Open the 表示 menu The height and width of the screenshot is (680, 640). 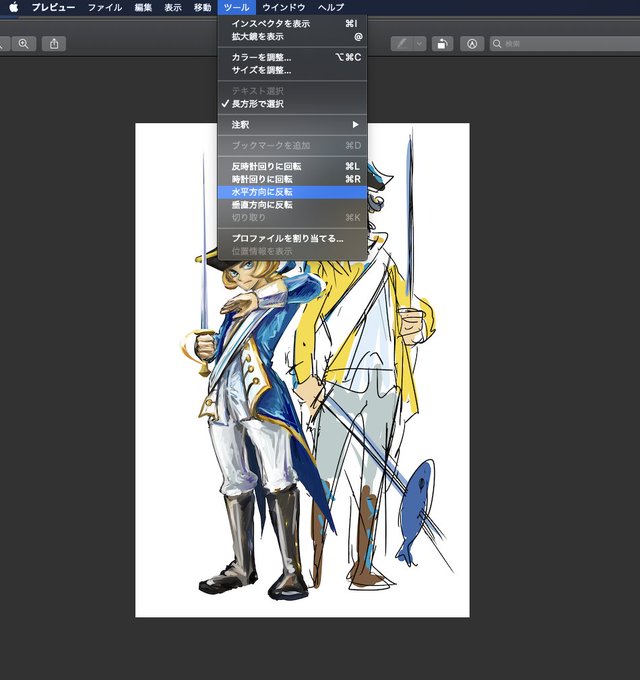[173, 7]
